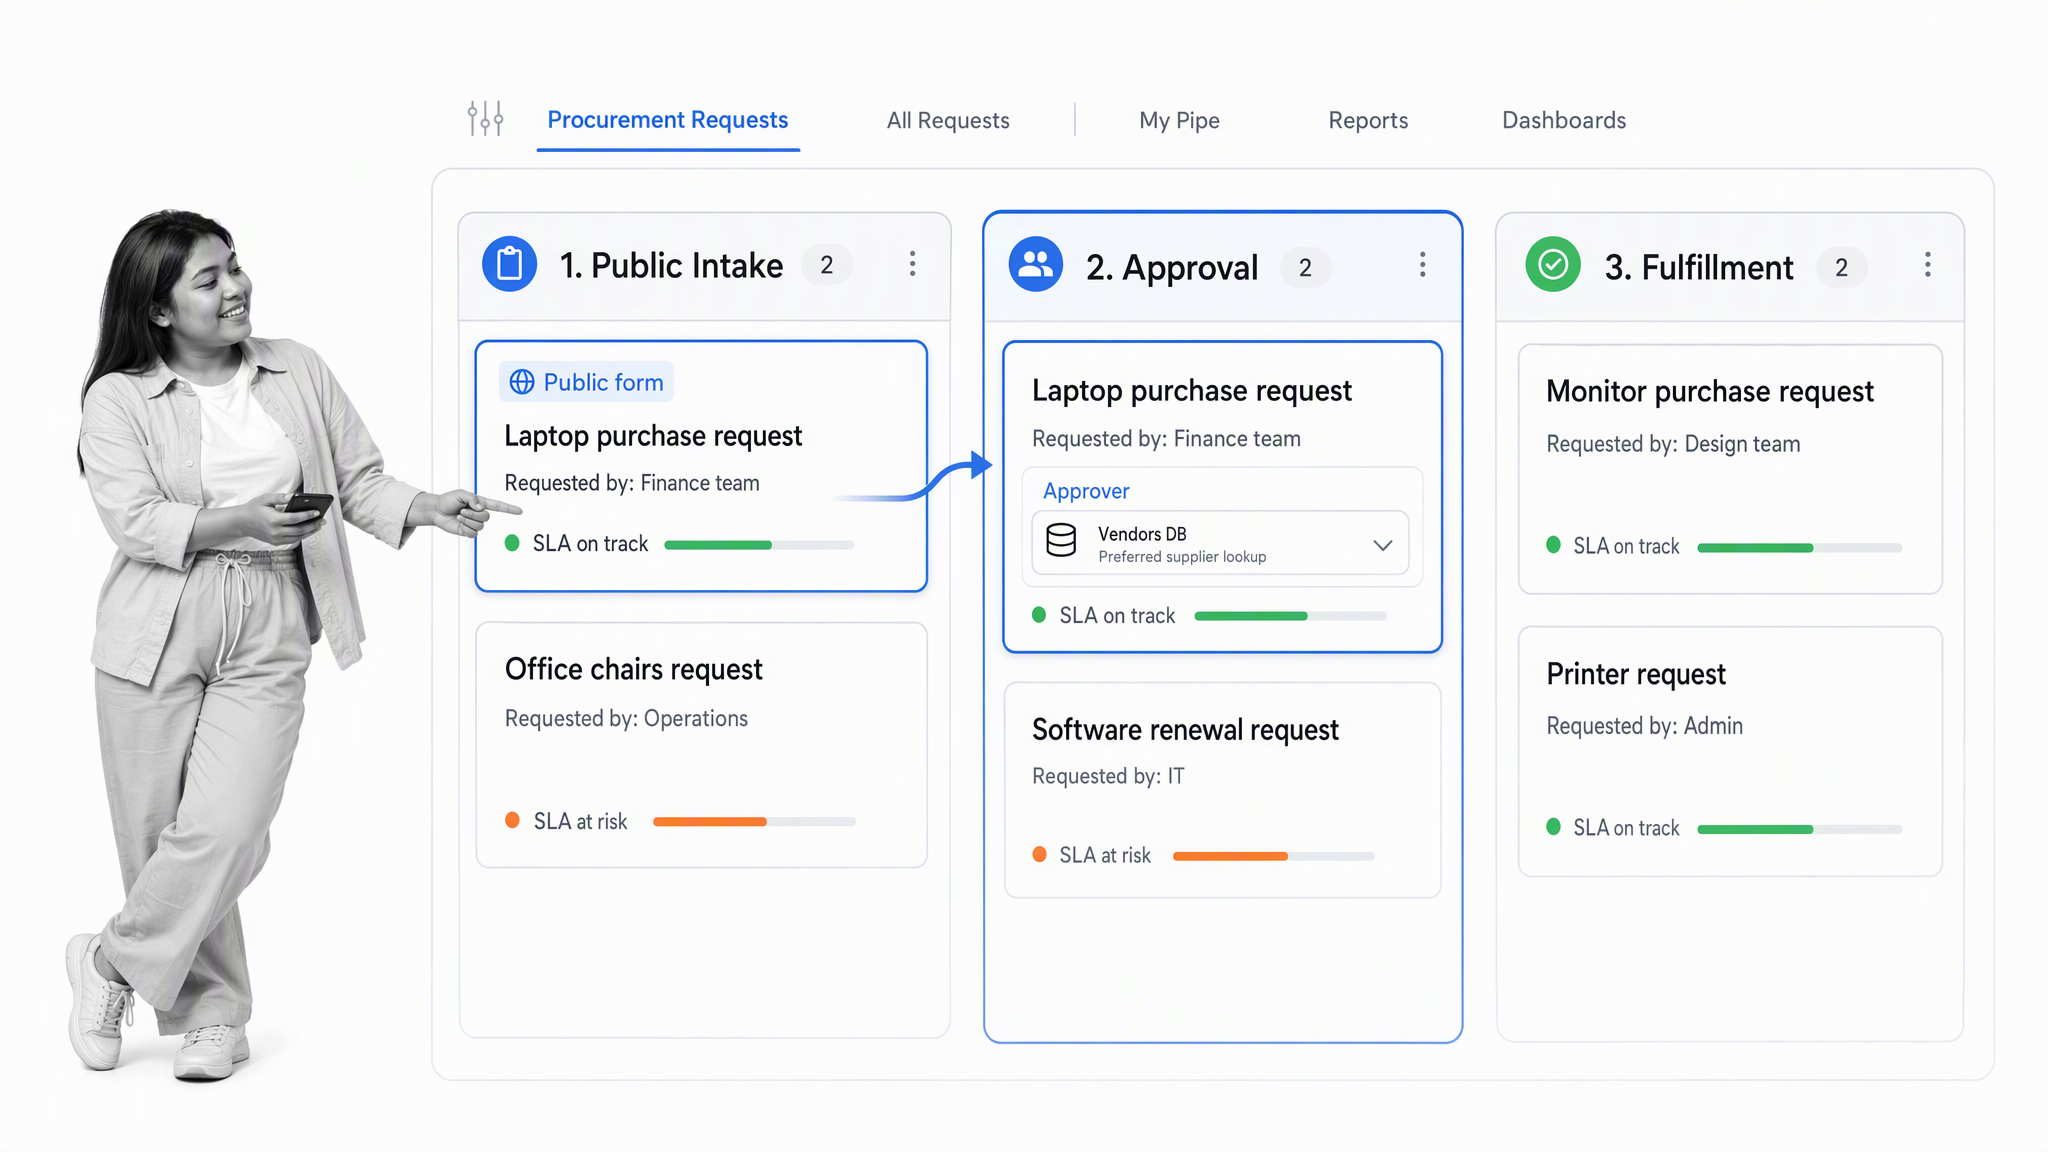2048x1152 pixels.
Task: Open Fulfillment column options menu
Action: tap(1927, 265)
